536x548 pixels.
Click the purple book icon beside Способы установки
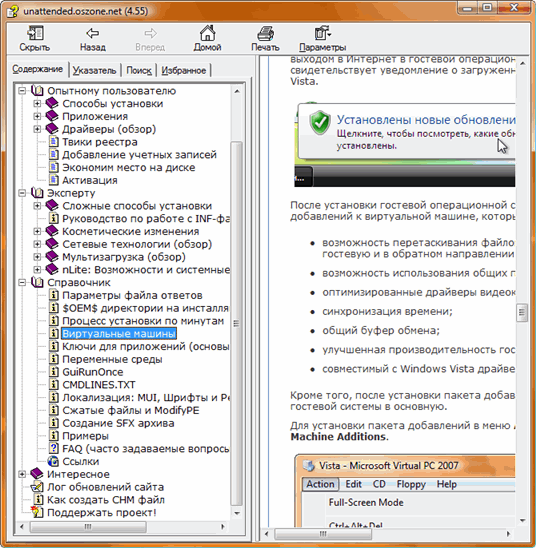click(52, 103)
